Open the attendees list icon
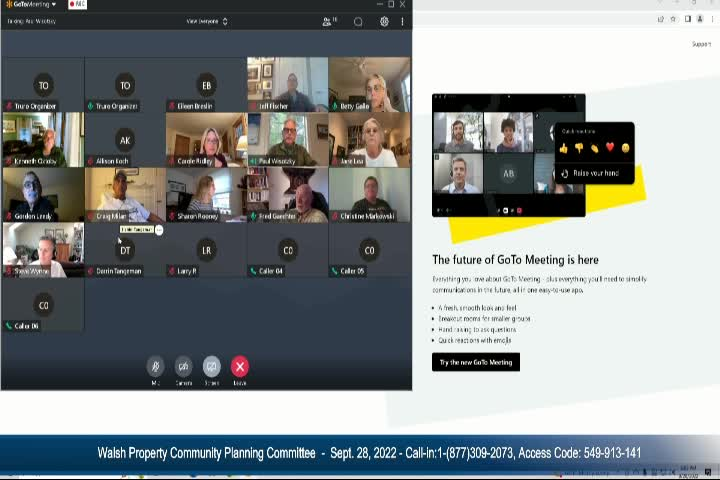The width and height of the screenshot is (720, 480). coord(329,21)
